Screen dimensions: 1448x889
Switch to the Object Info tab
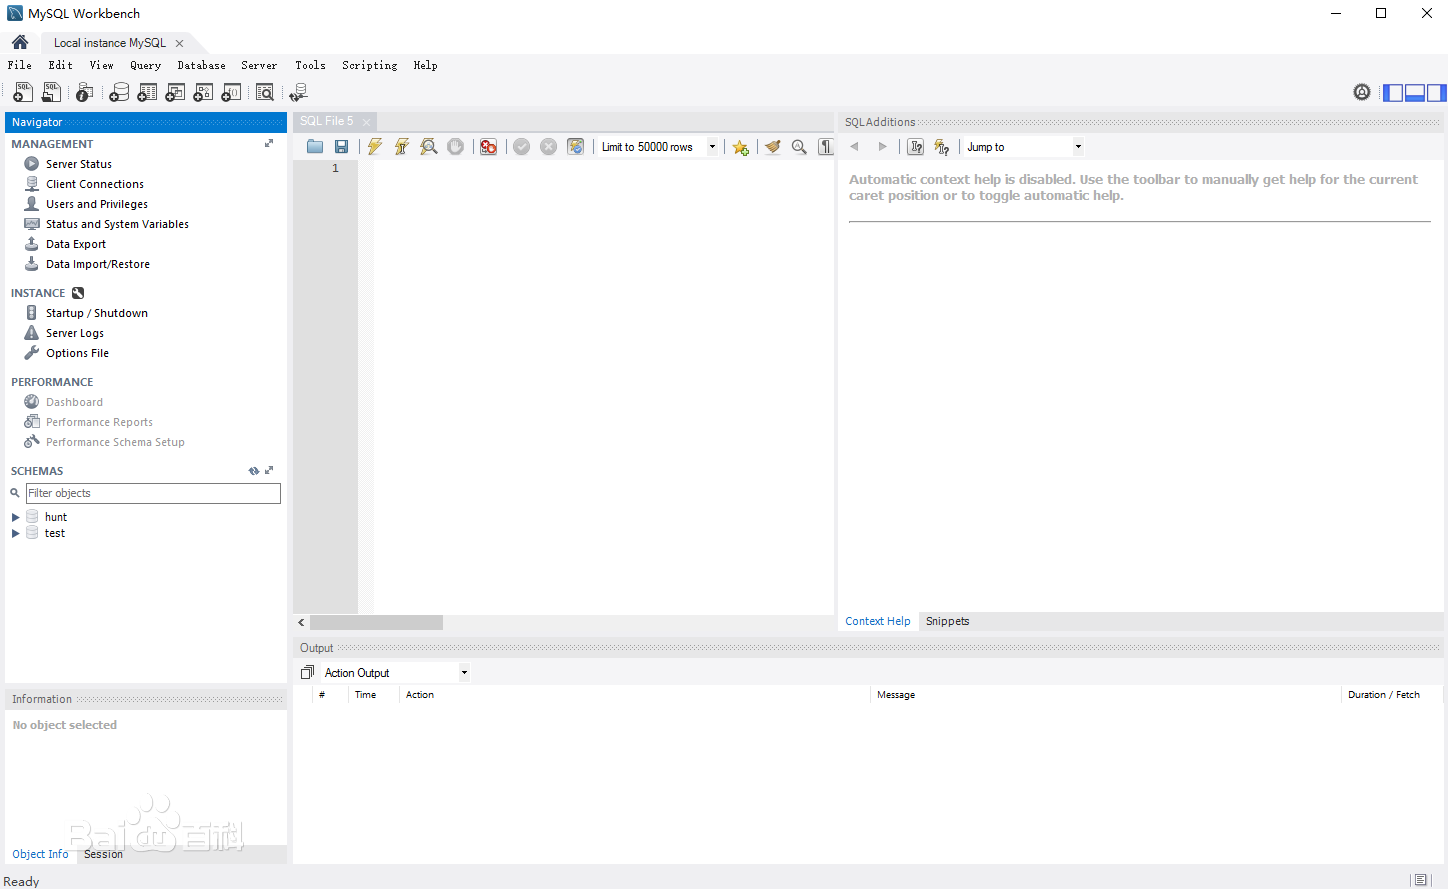click(40, 854)
